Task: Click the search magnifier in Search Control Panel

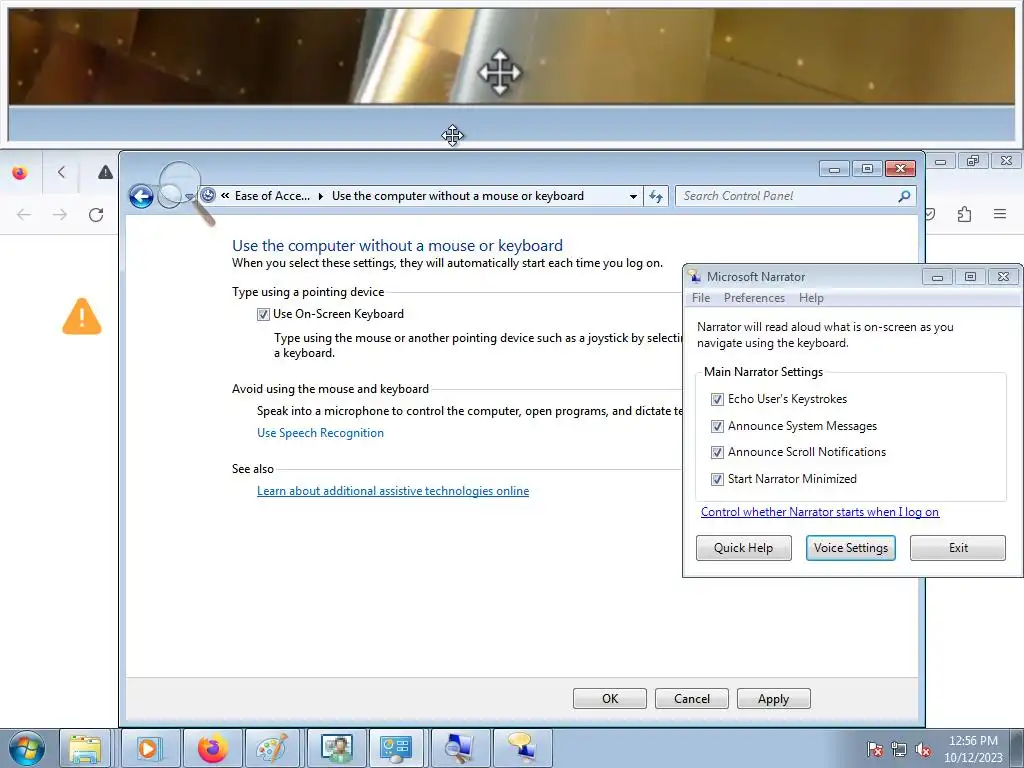Action: point(904,196)
